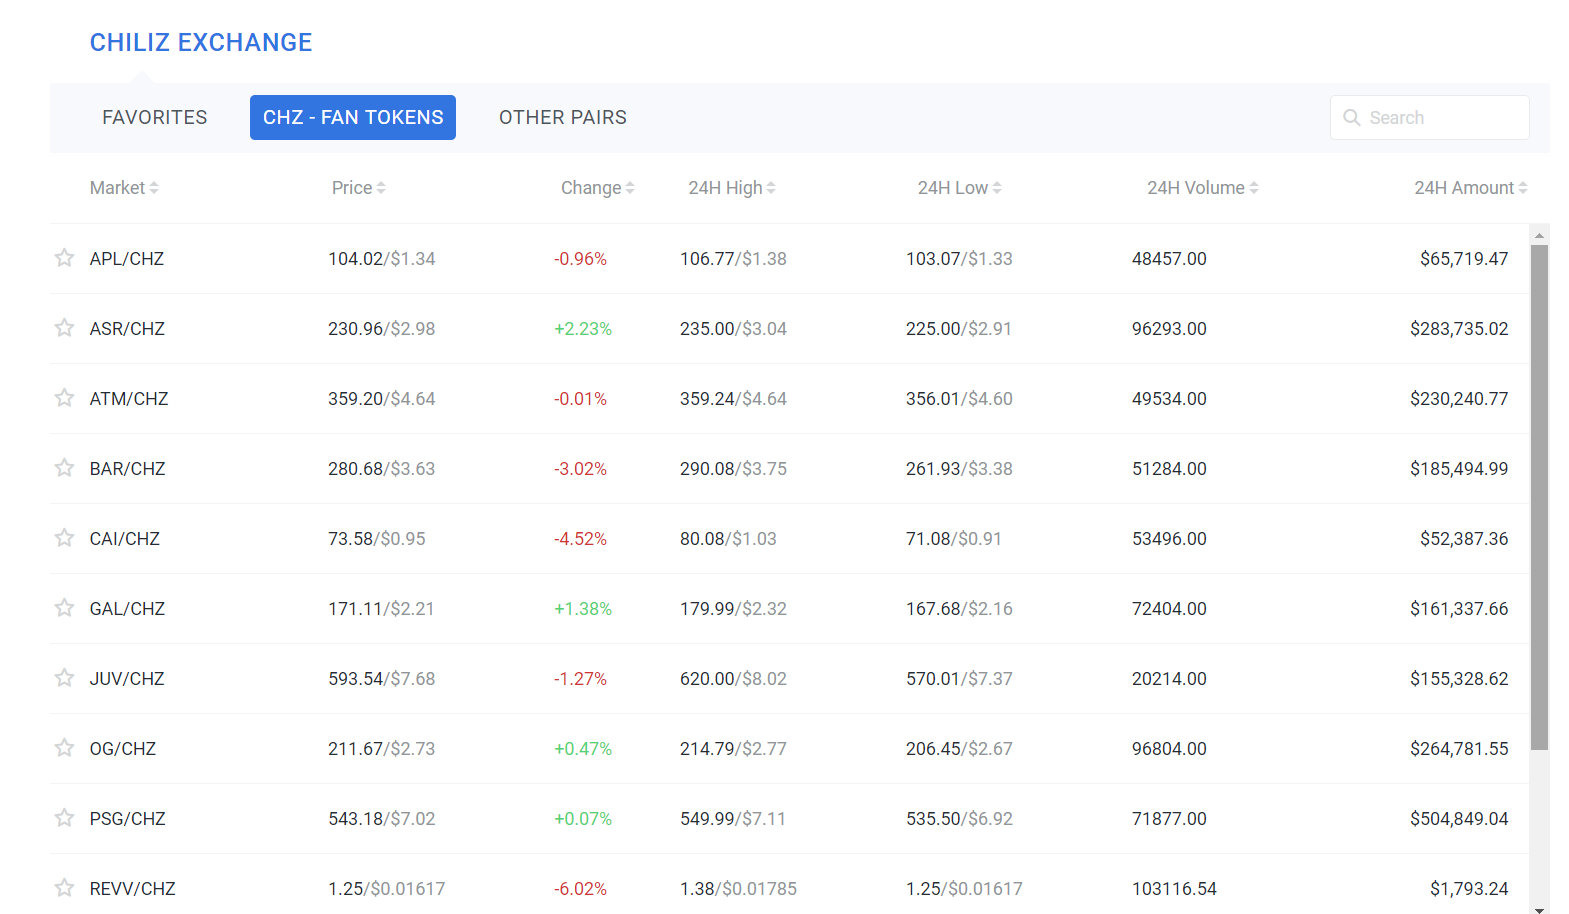Viewport: 1569px width, 914px height.
Task: Select REVV/CHZ change -6.02%
Action: click(x=581, y=888)
